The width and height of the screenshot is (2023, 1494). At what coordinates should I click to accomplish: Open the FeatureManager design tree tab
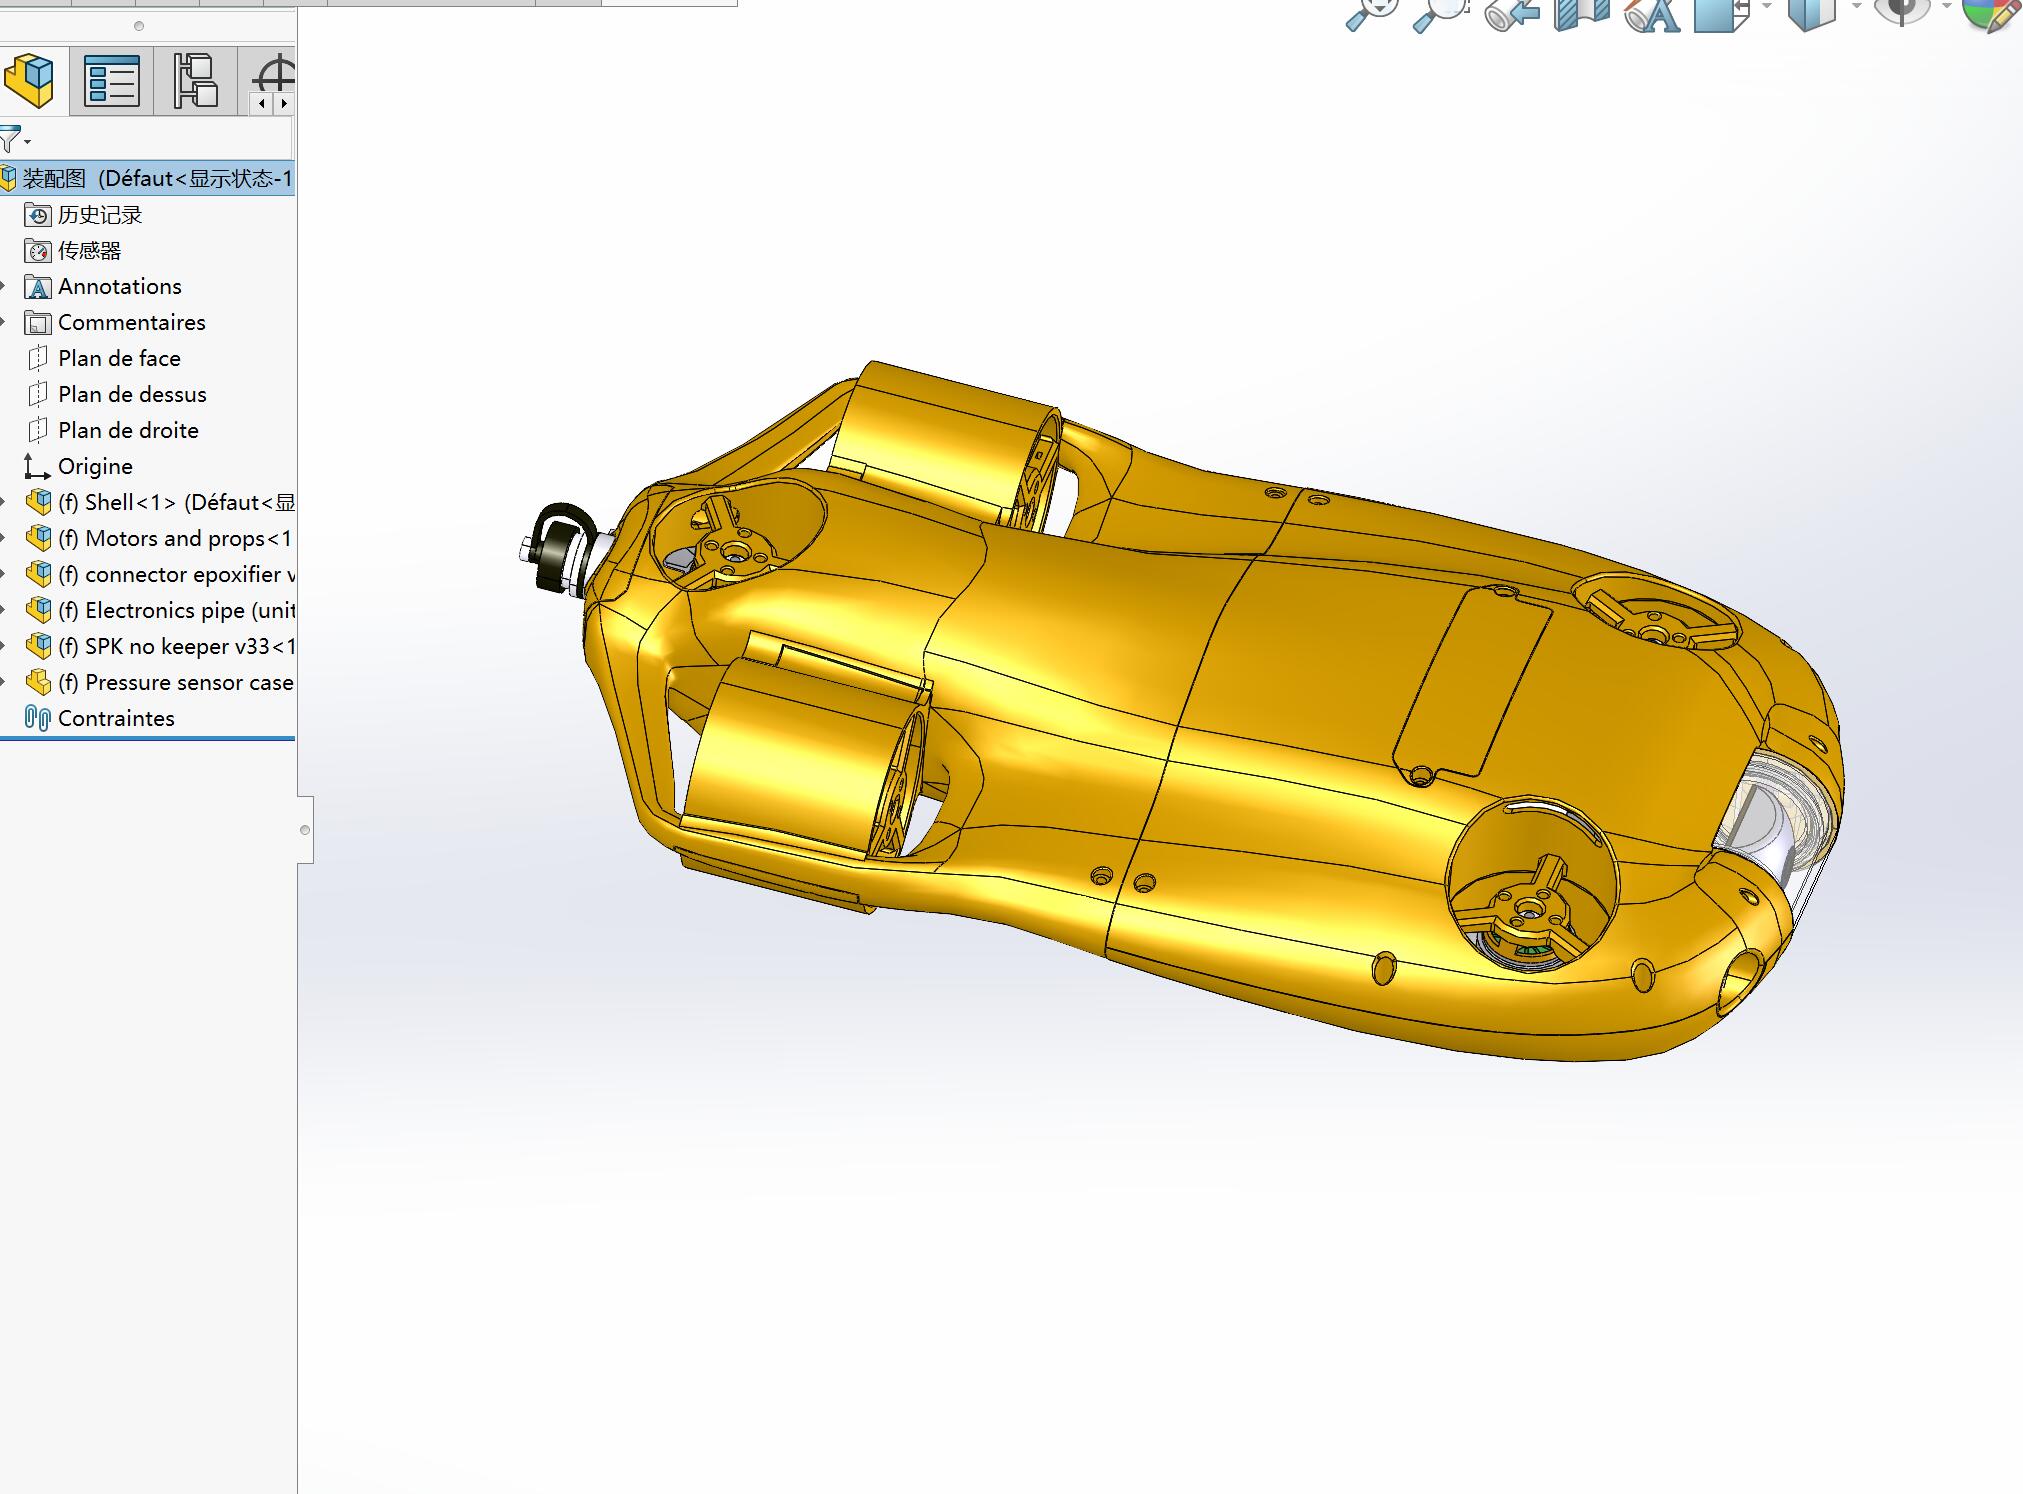tap(30, 80)
